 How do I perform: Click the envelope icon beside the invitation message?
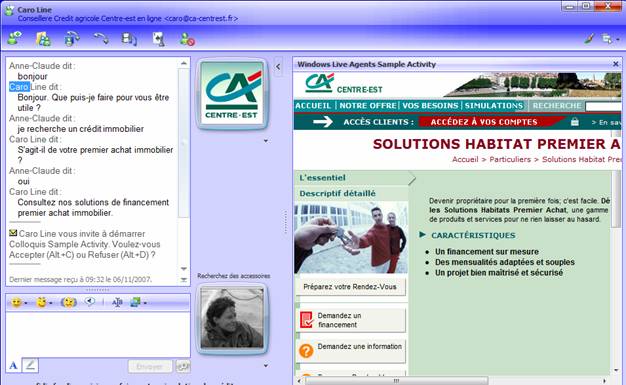[13, 233]
